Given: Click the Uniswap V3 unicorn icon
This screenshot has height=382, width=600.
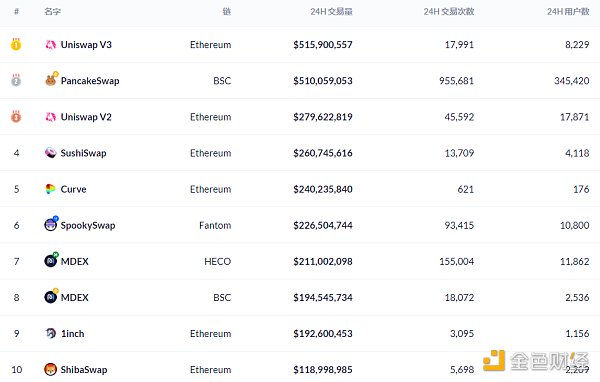Looking at the screenshot, I should click(51, 45).
